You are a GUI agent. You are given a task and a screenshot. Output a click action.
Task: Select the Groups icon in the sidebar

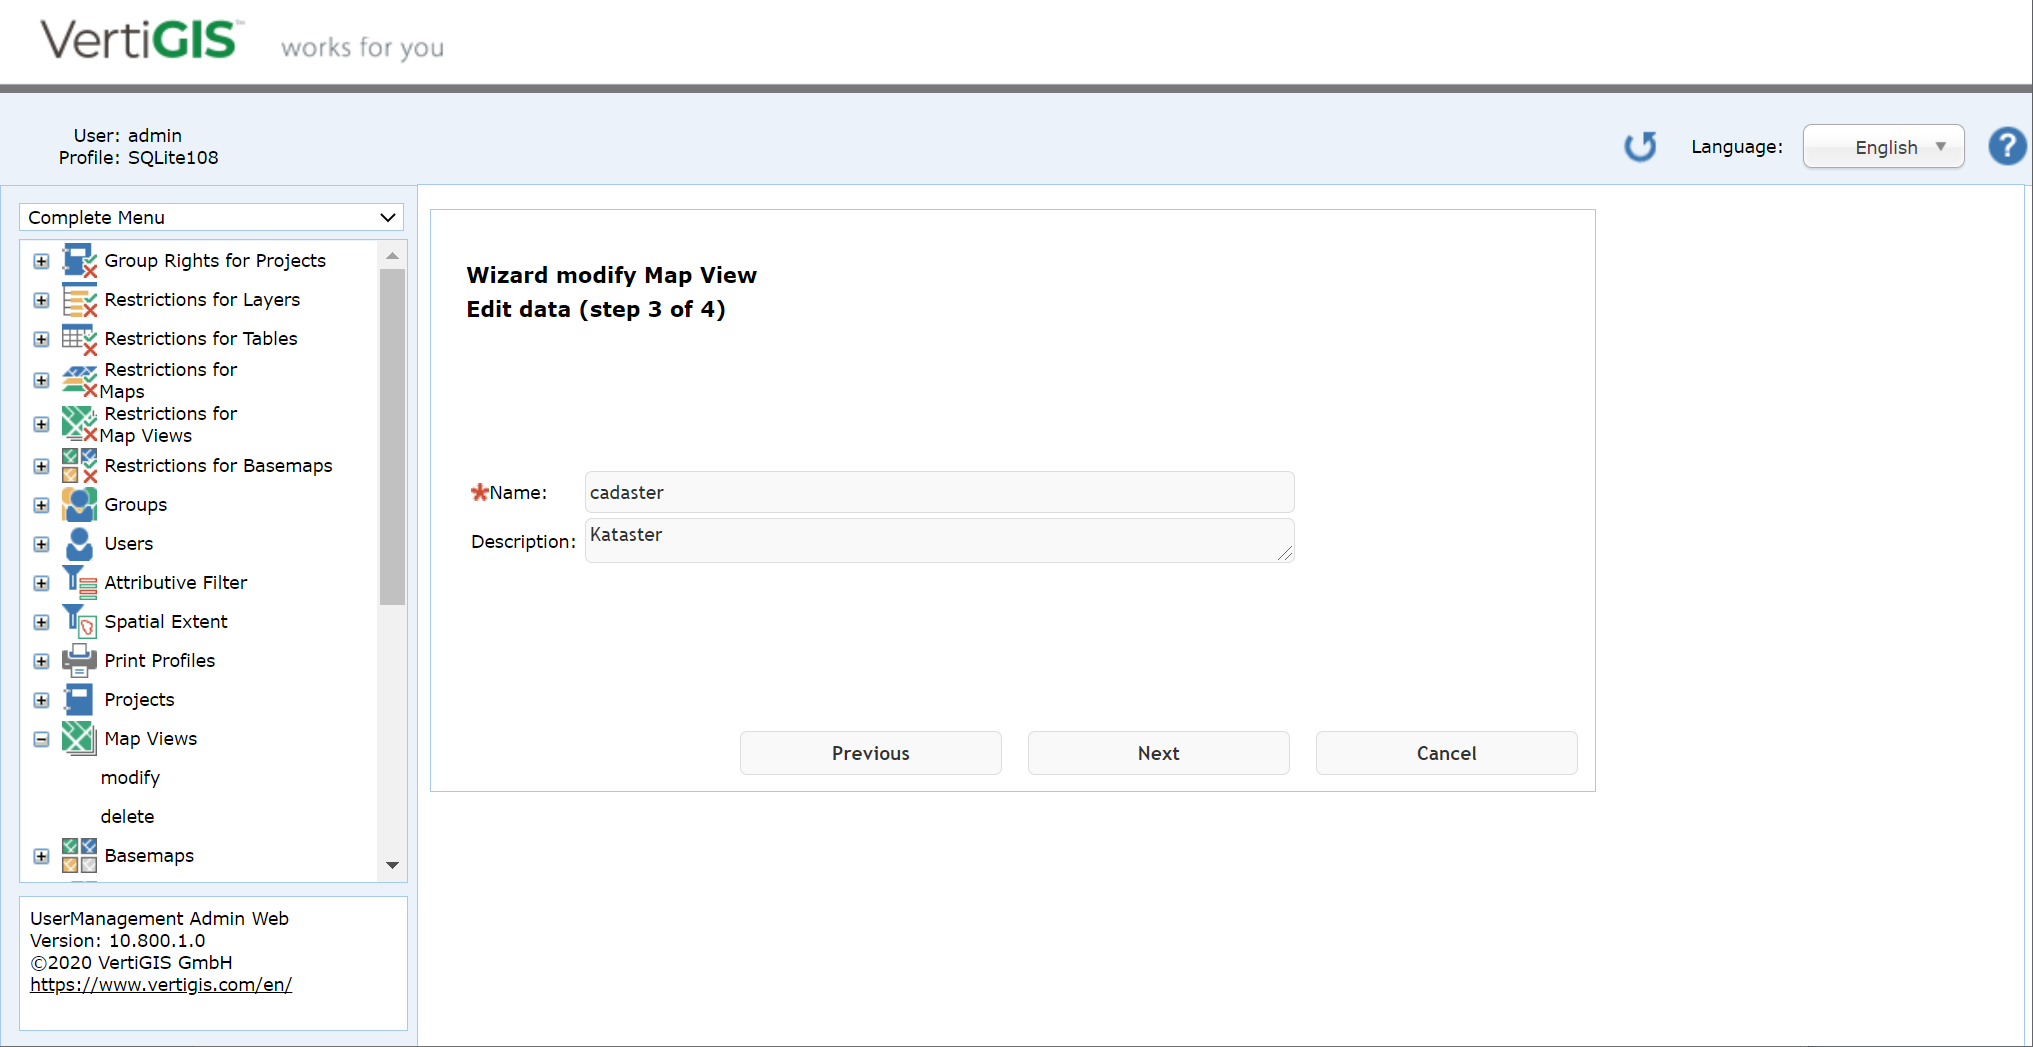(79, 504)
